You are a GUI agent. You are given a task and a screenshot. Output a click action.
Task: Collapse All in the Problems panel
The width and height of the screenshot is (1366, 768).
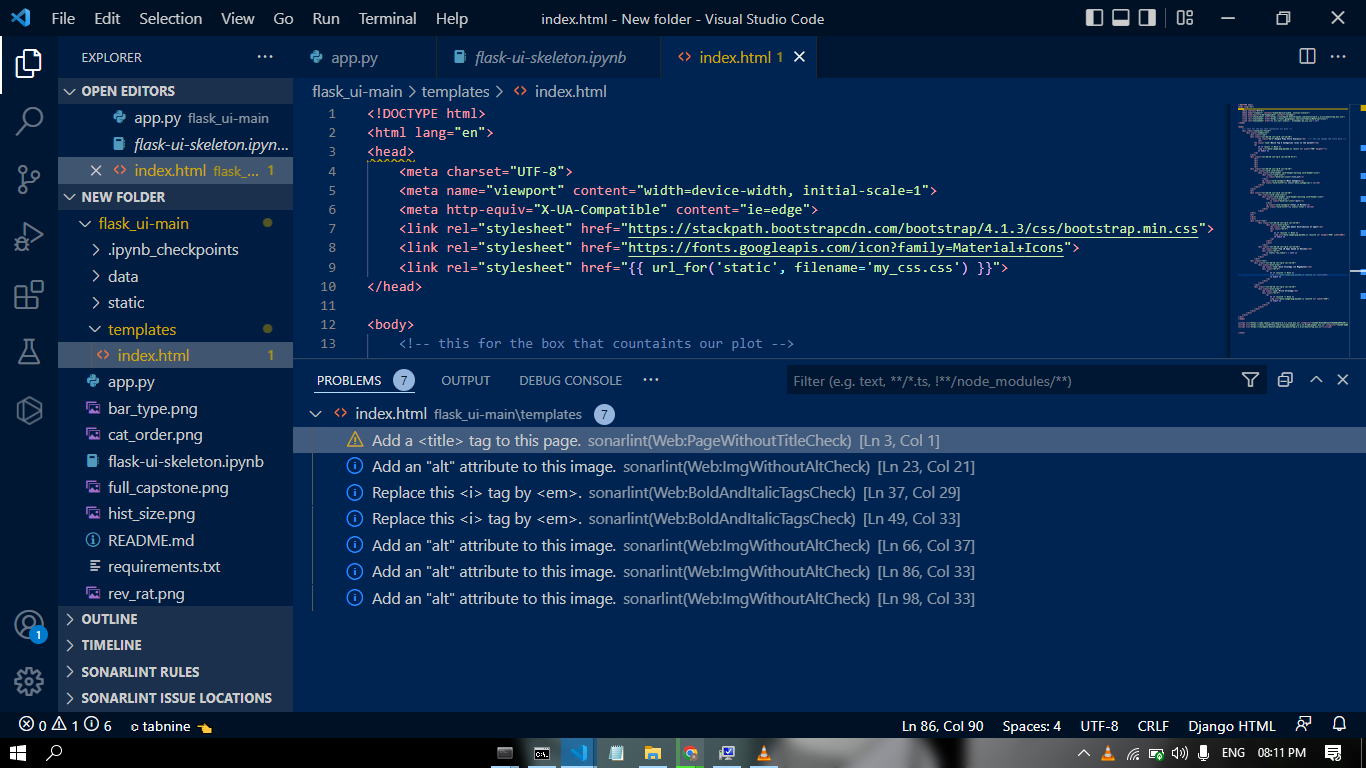click(1285, 380)
